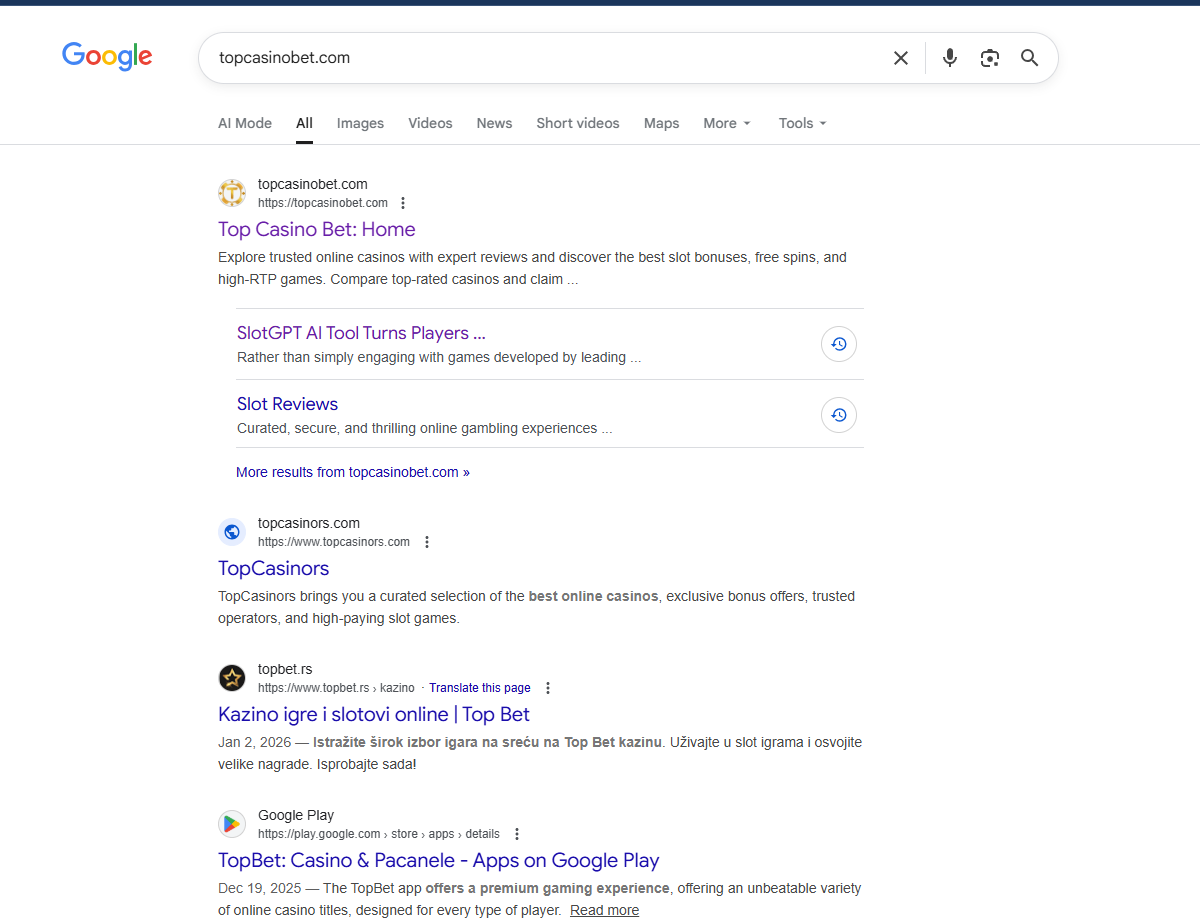Image resolution: width=1200 pixels, height=918 pixels.
Task: Click Translate this page link
Action: click(x=480, y=688)
